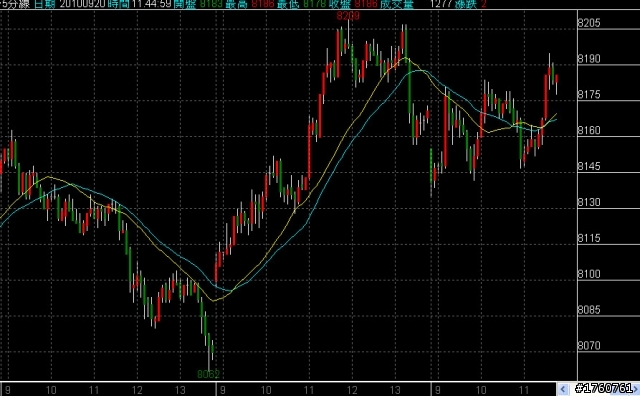Click the 5分線 interval label

(15, 4)
